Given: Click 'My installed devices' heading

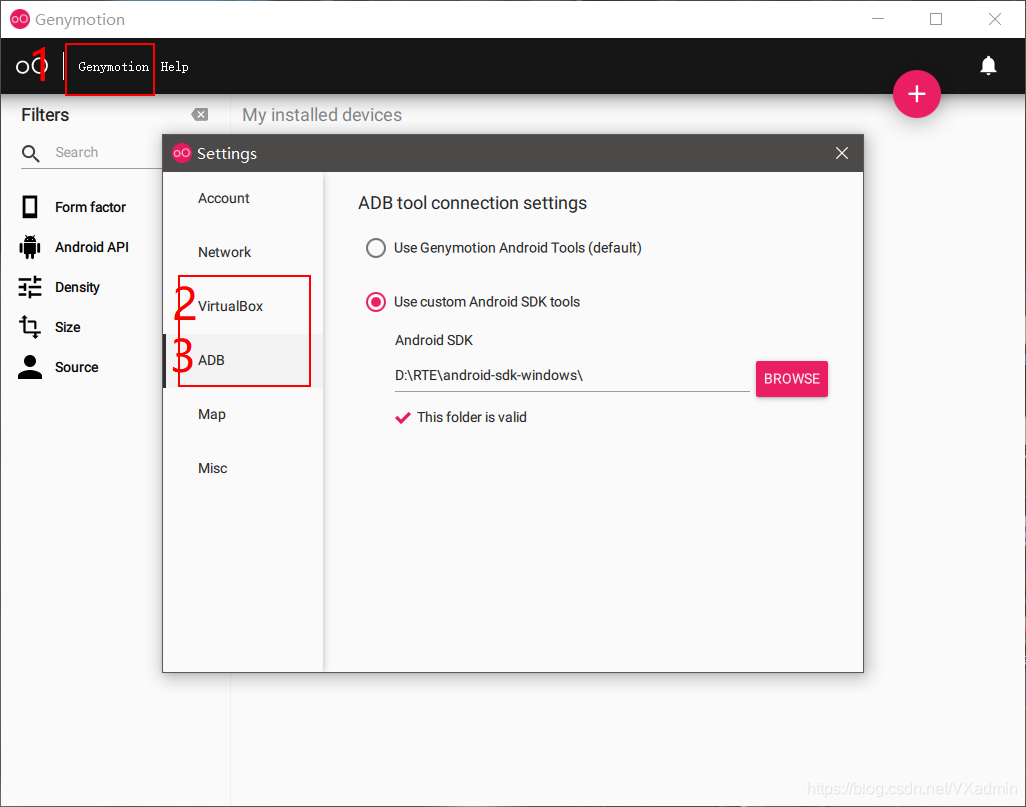Looking at the screenshot, I should [x=322, y=115].
